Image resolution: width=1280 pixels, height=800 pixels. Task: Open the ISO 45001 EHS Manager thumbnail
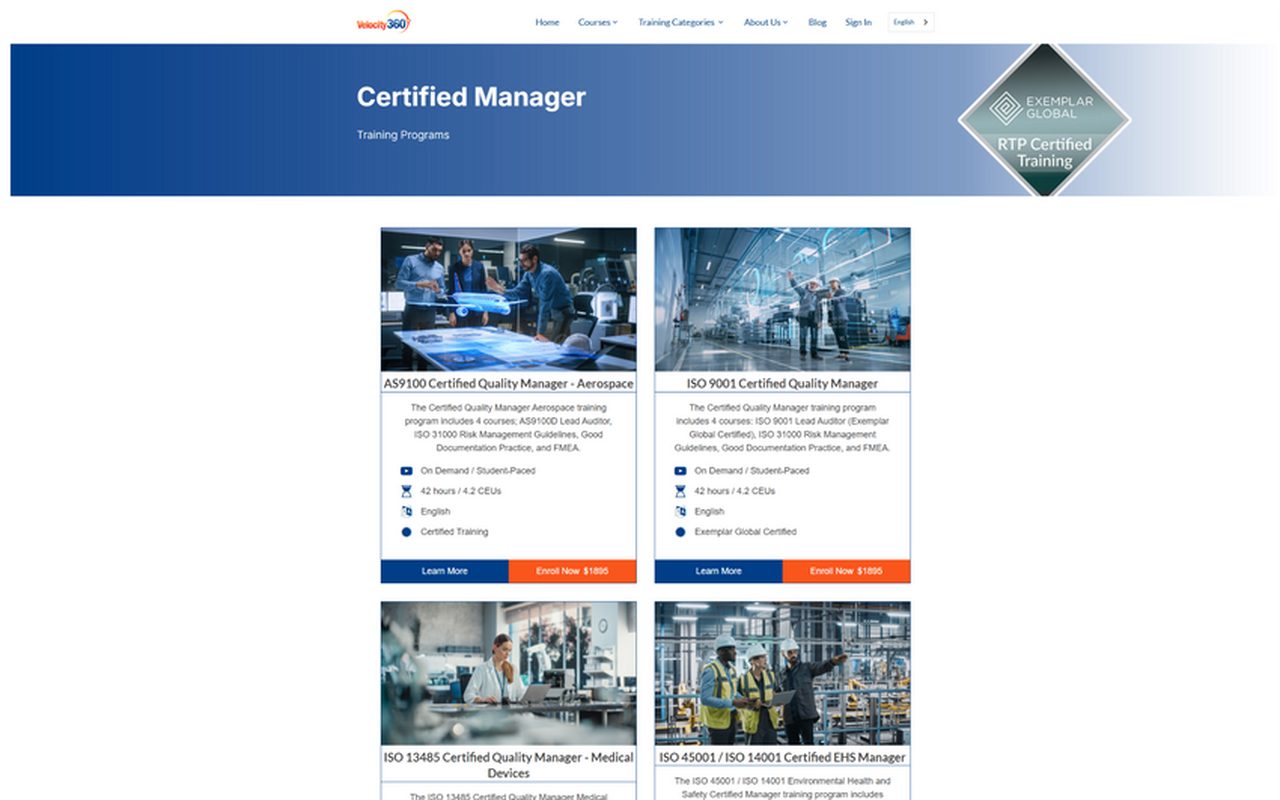(x=782, y=673)
